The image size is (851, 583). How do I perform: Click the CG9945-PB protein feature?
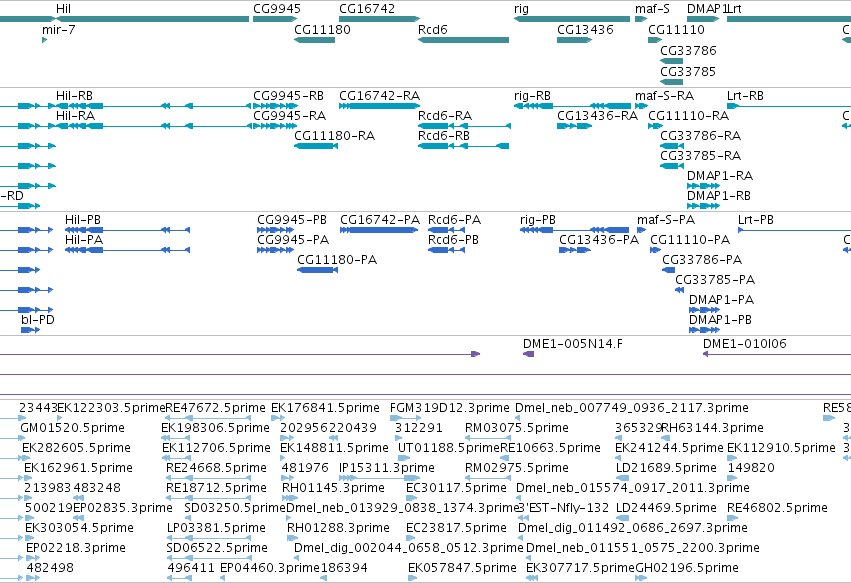(275, 230)
